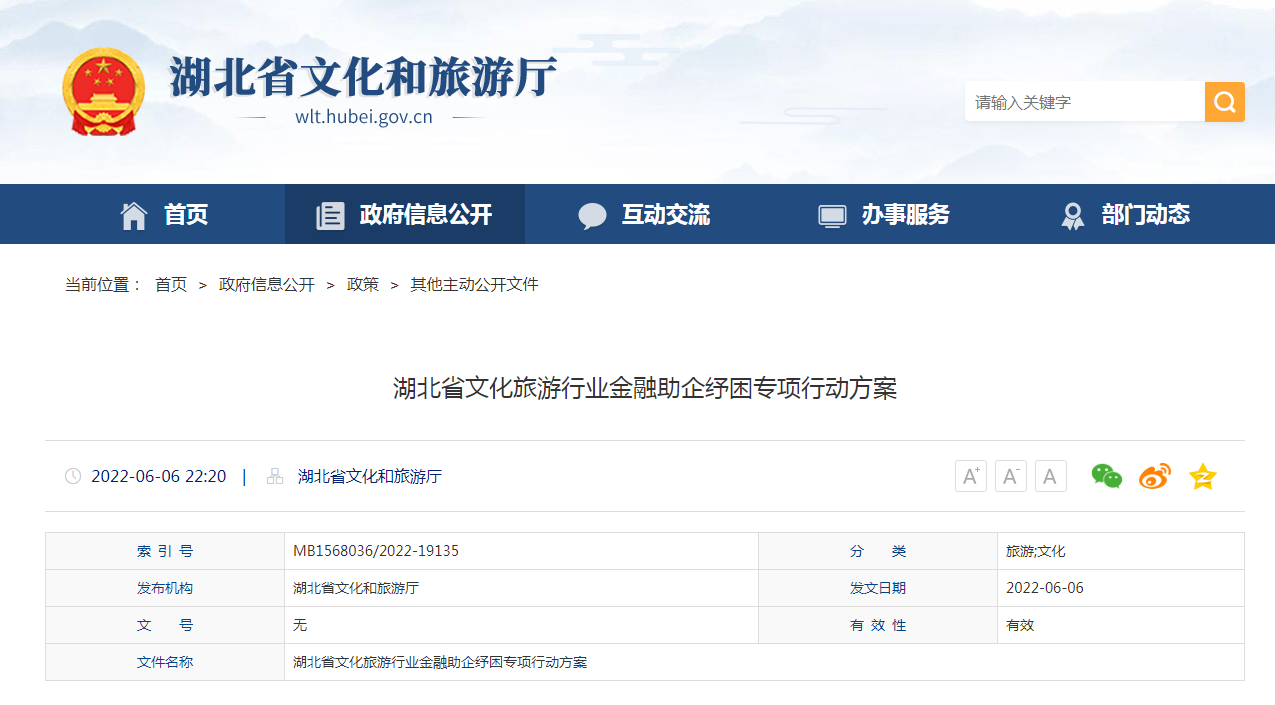Image resolution: width=1275 pixels, height=705 pixels.
Task: Increase font size with A+ icon
Action: click(970, 476)
